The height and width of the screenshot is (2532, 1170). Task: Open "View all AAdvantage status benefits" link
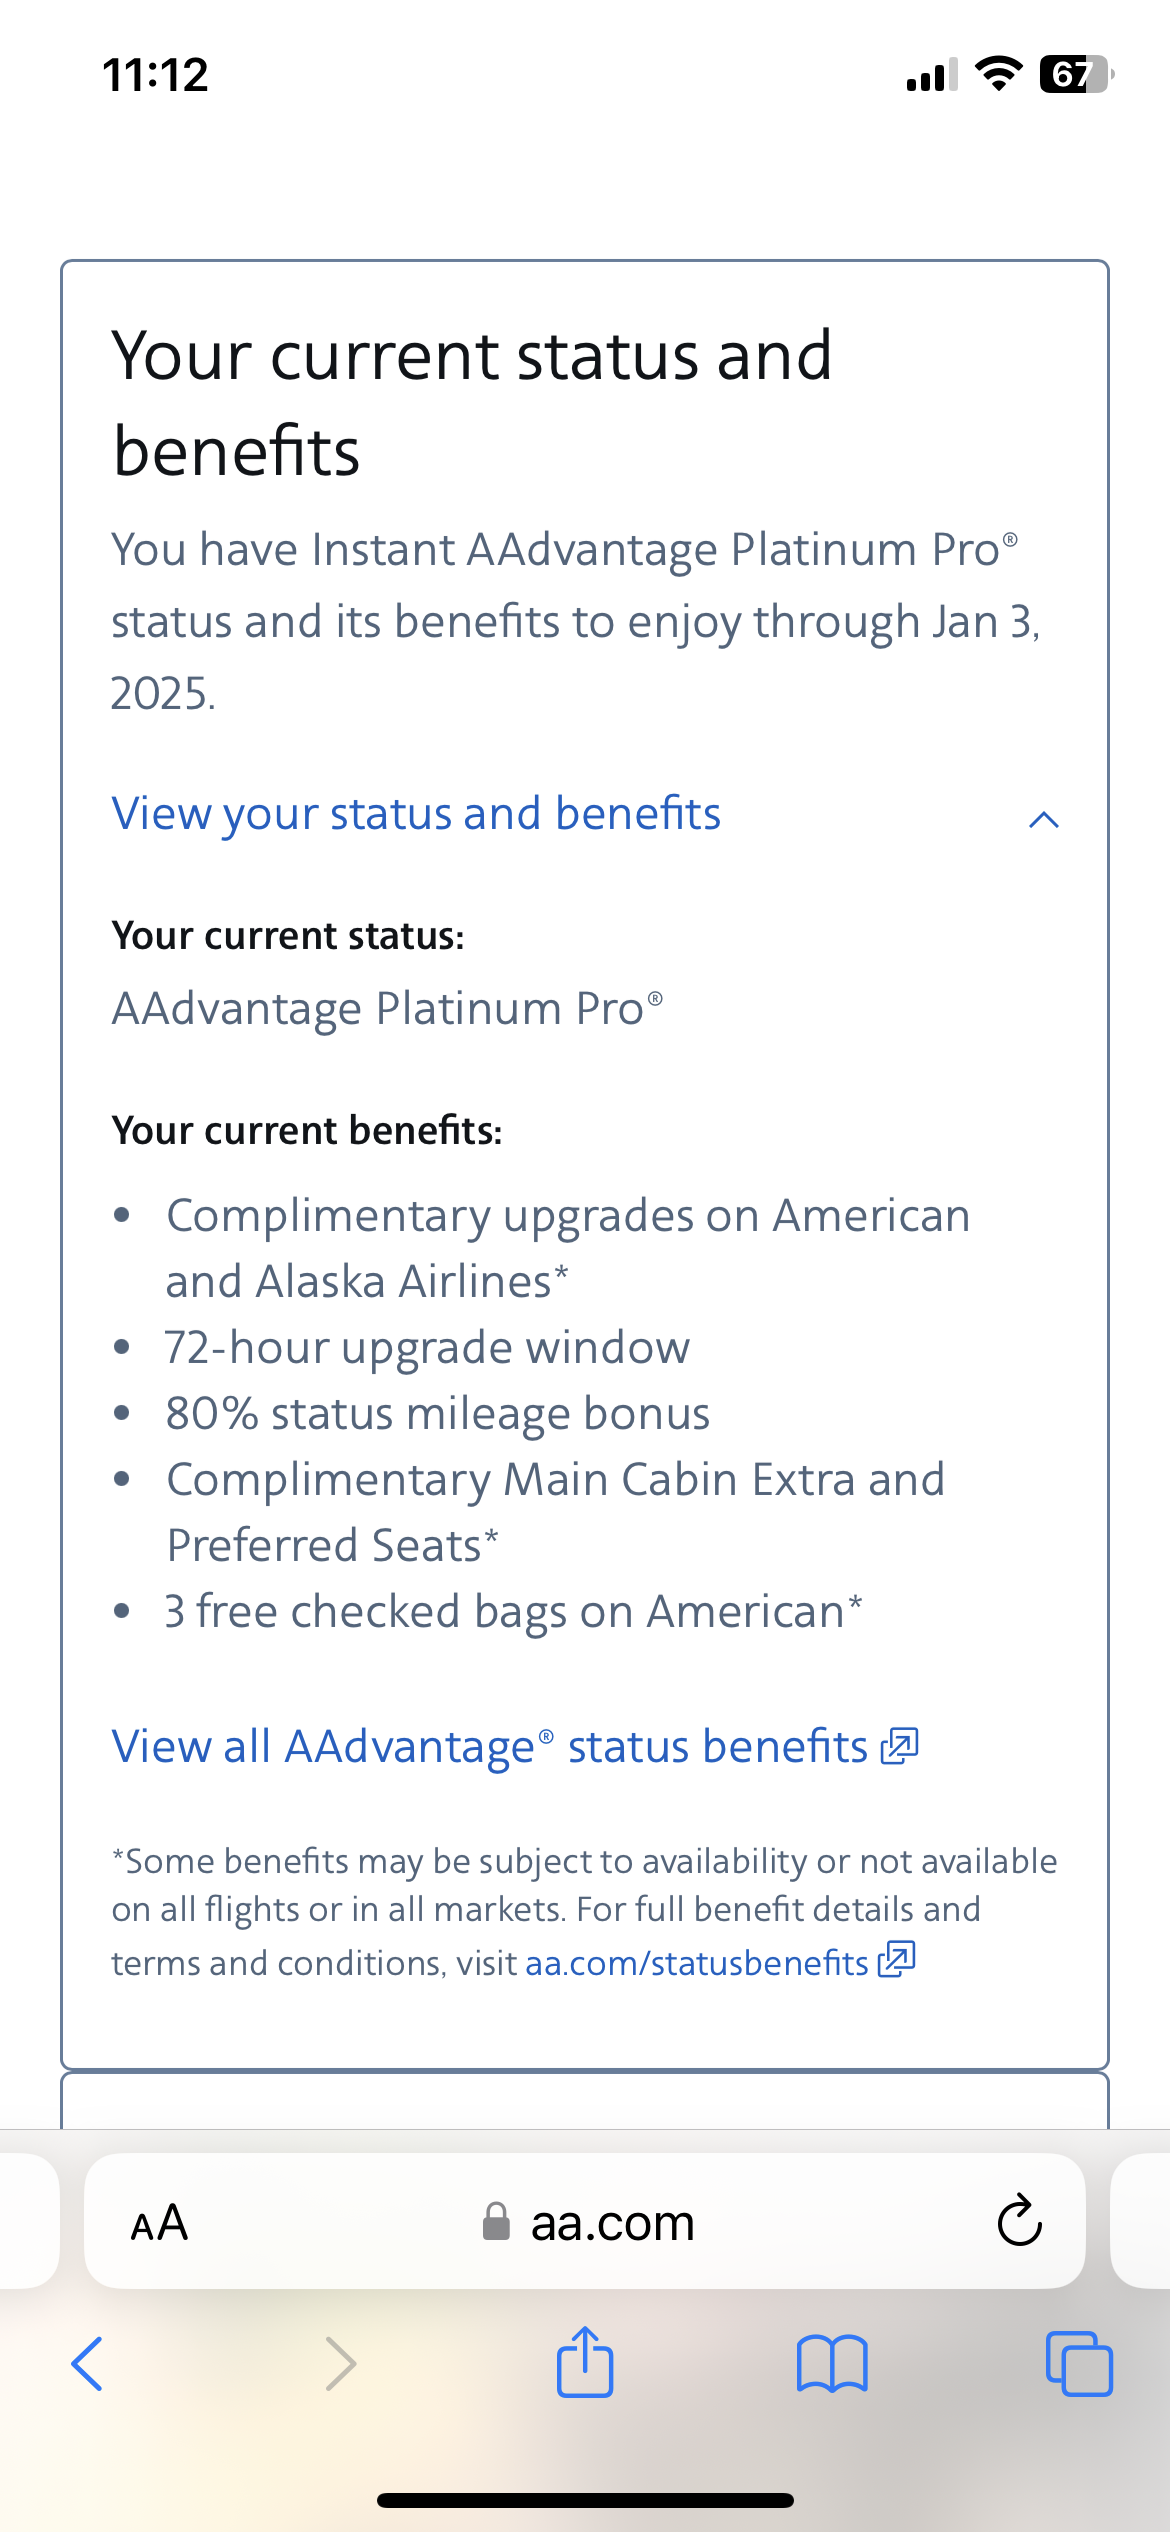[x=490, y=1747]
